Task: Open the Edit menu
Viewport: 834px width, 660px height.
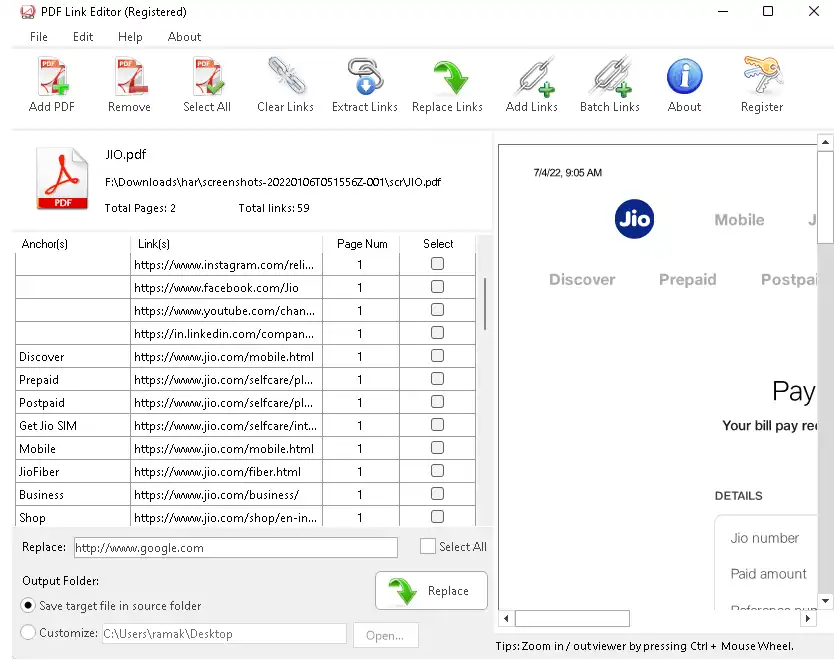Action: 83,37
